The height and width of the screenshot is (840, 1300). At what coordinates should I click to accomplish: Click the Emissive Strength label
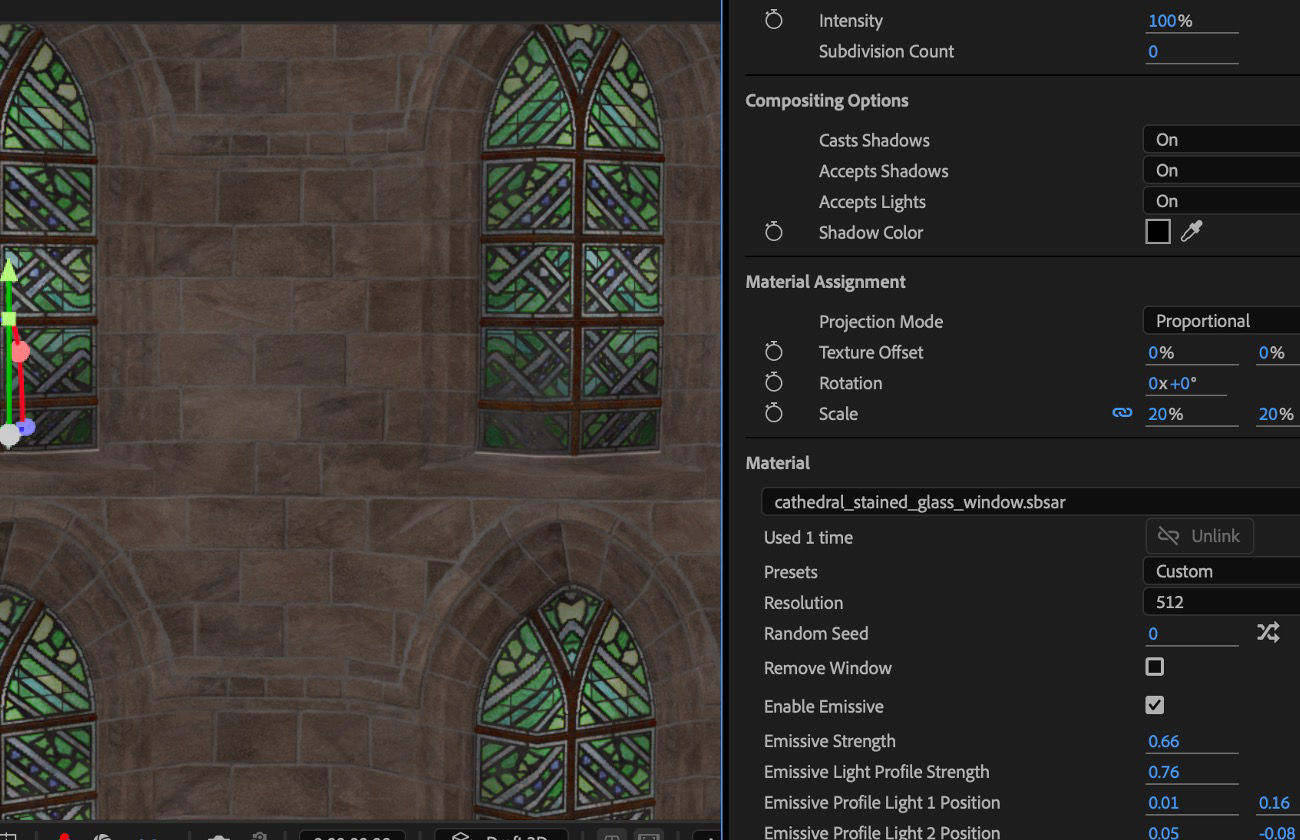830,741
